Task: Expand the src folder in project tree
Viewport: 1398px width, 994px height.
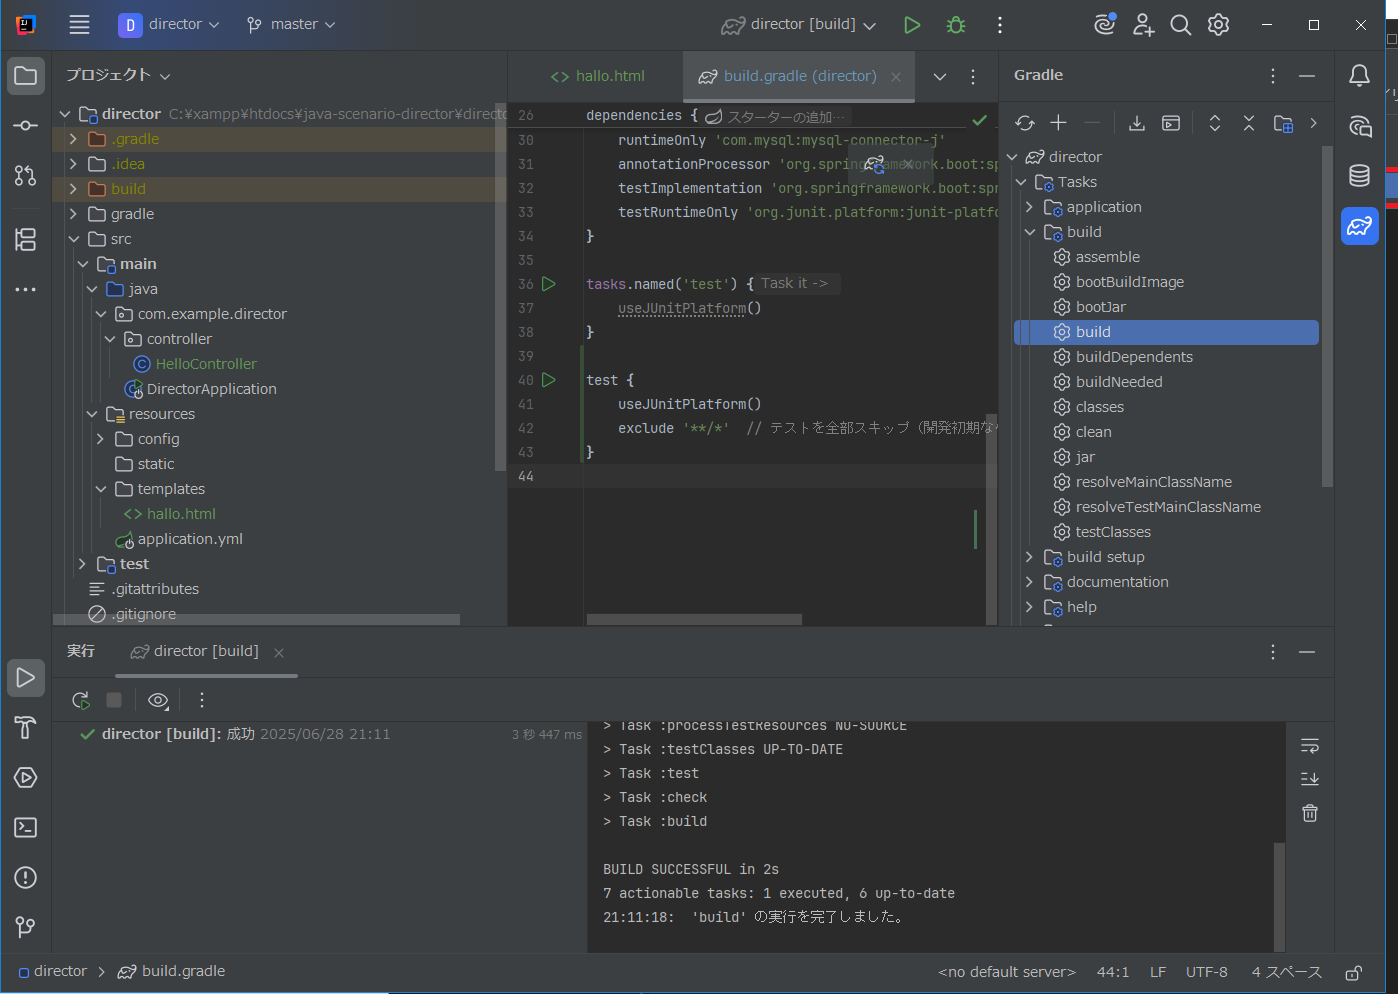Action: click(x=72, y=238)
